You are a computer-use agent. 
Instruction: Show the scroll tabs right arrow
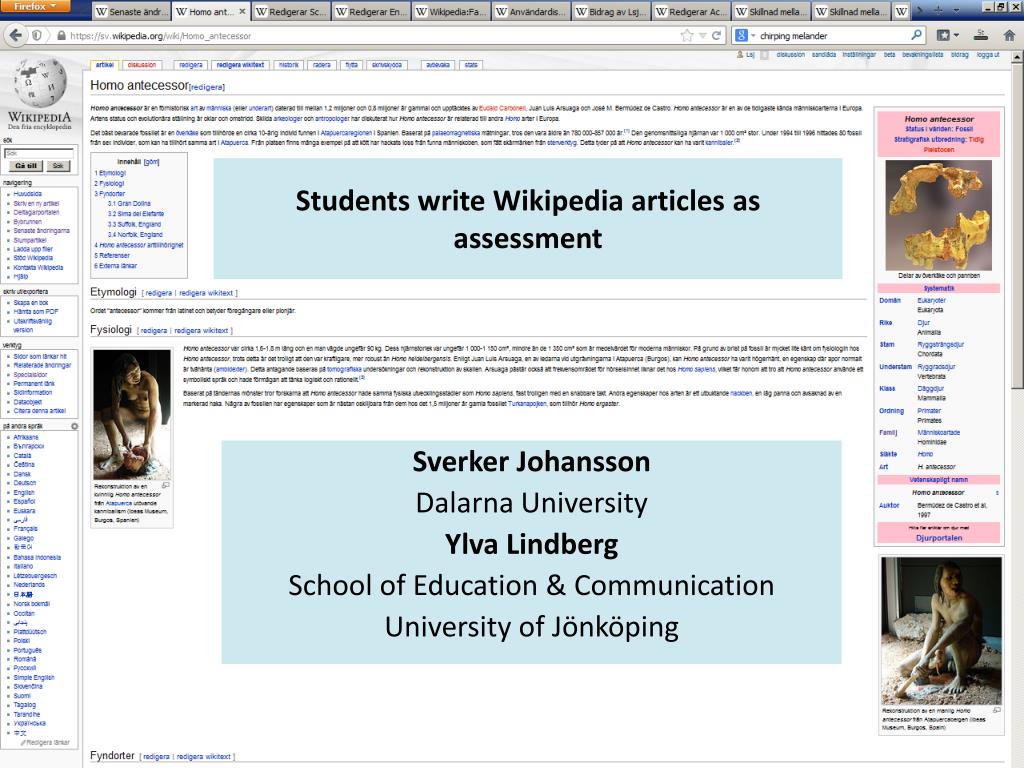921,10
